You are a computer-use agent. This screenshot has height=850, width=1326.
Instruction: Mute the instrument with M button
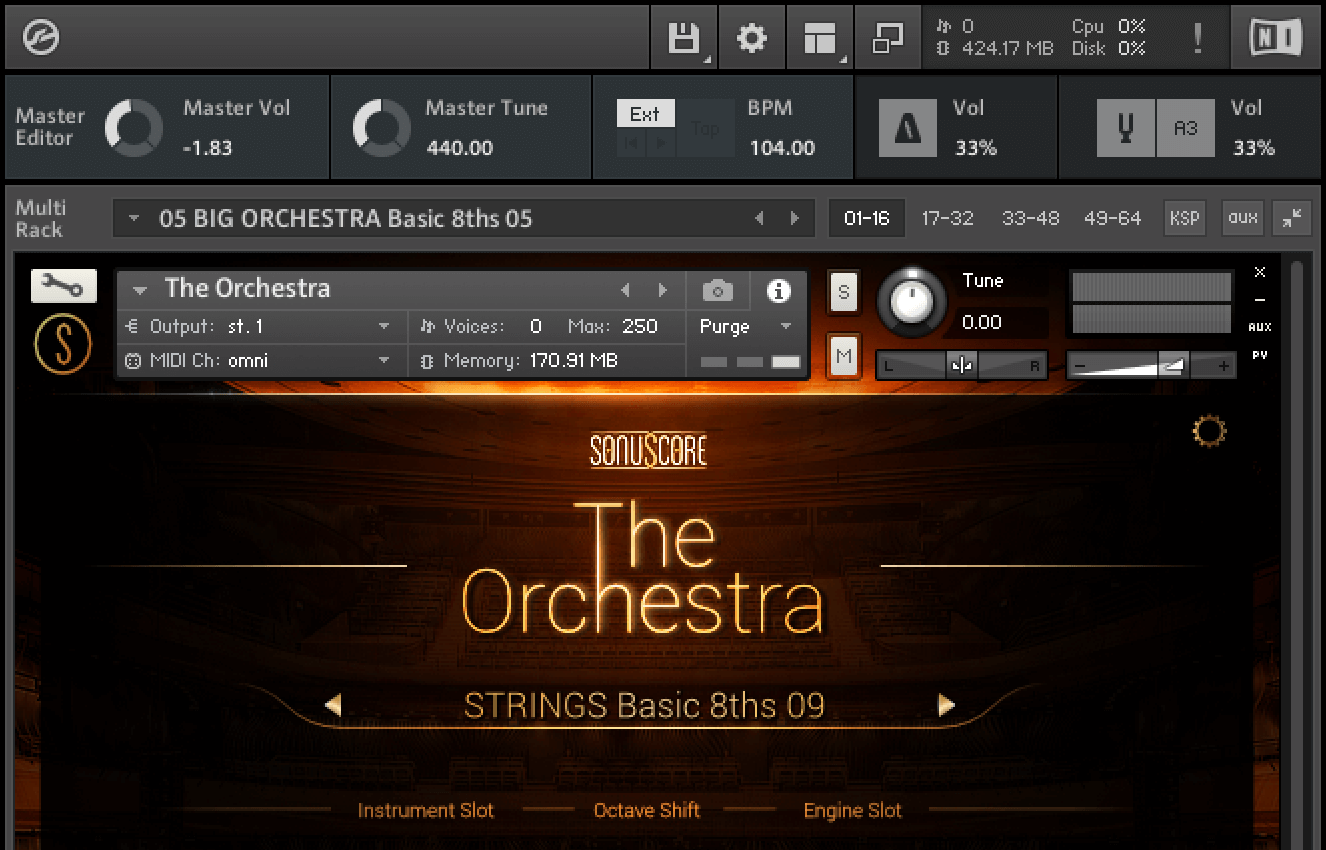click(844, 357)
